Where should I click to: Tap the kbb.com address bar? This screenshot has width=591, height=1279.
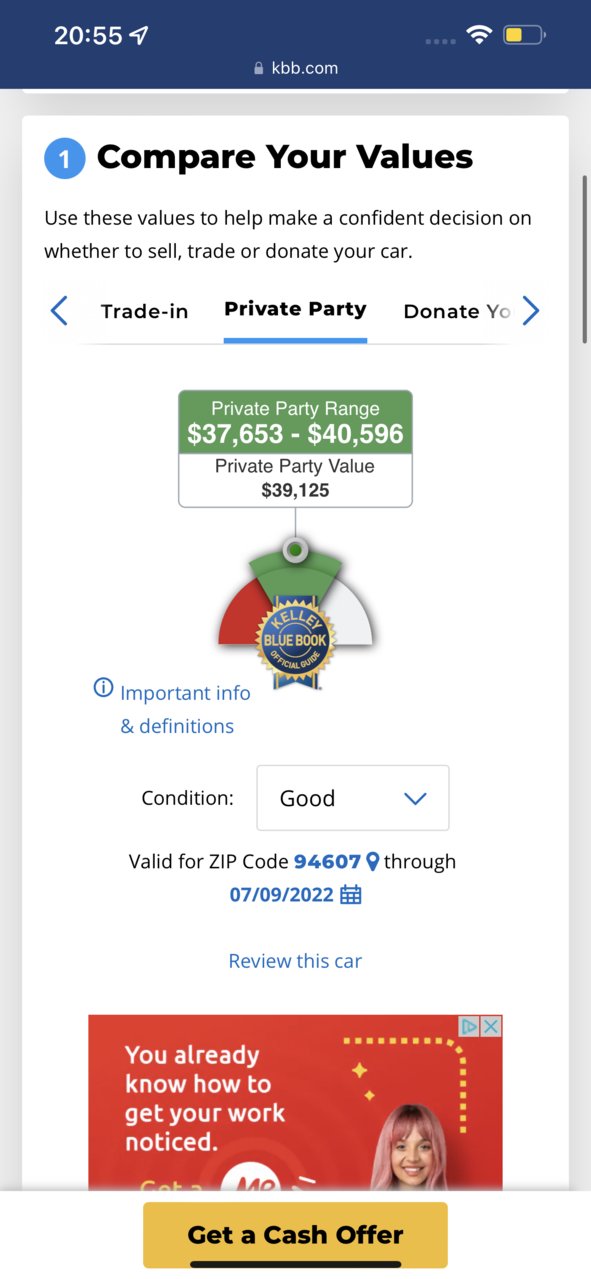[295, 69]
